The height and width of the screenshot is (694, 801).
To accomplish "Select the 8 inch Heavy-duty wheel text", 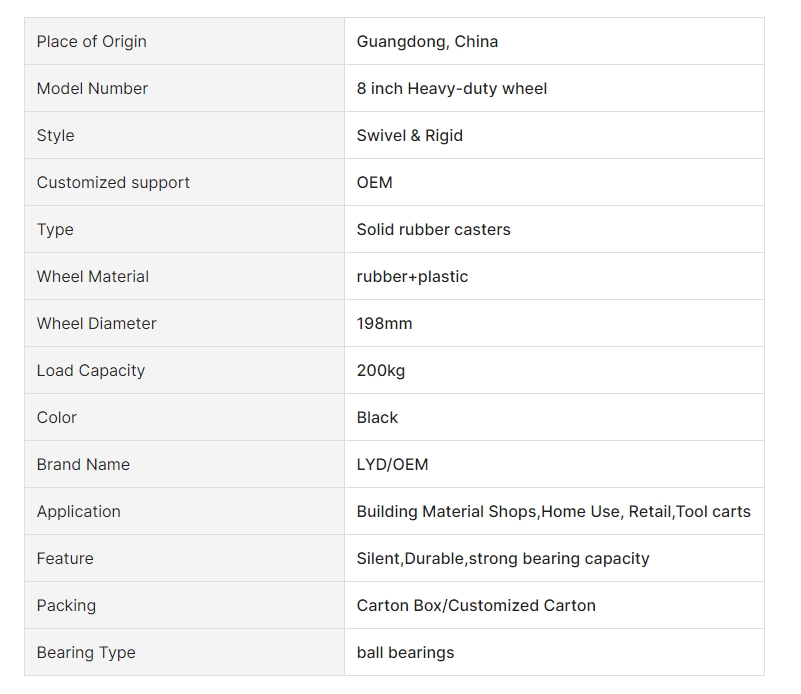I will pyautogui.click(x=452, y=88).
